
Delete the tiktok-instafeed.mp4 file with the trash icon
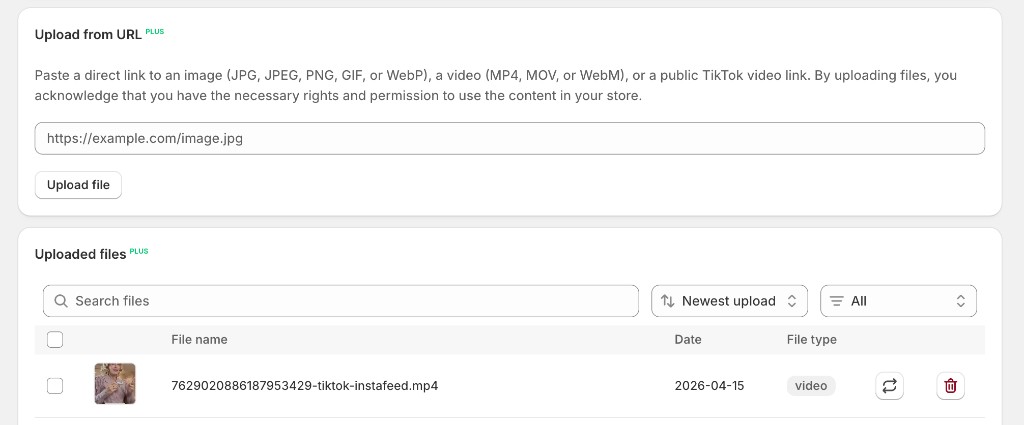(950, 386)
